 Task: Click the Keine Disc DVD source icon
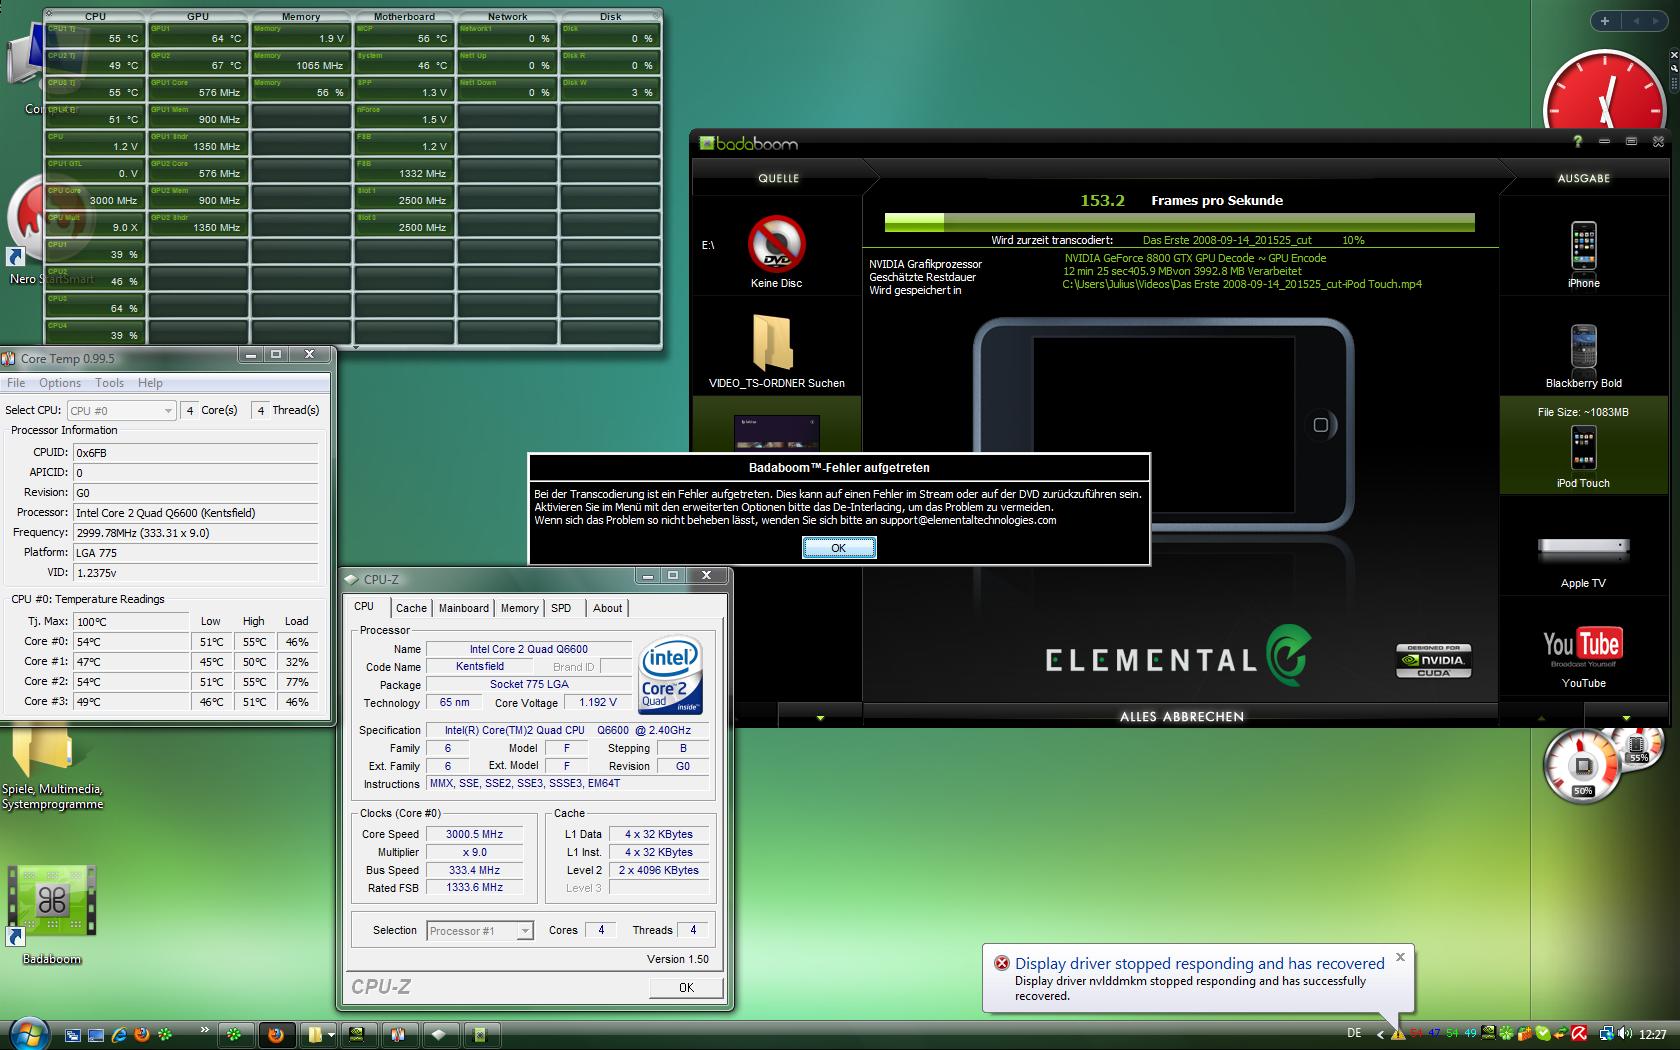(776, 244)
